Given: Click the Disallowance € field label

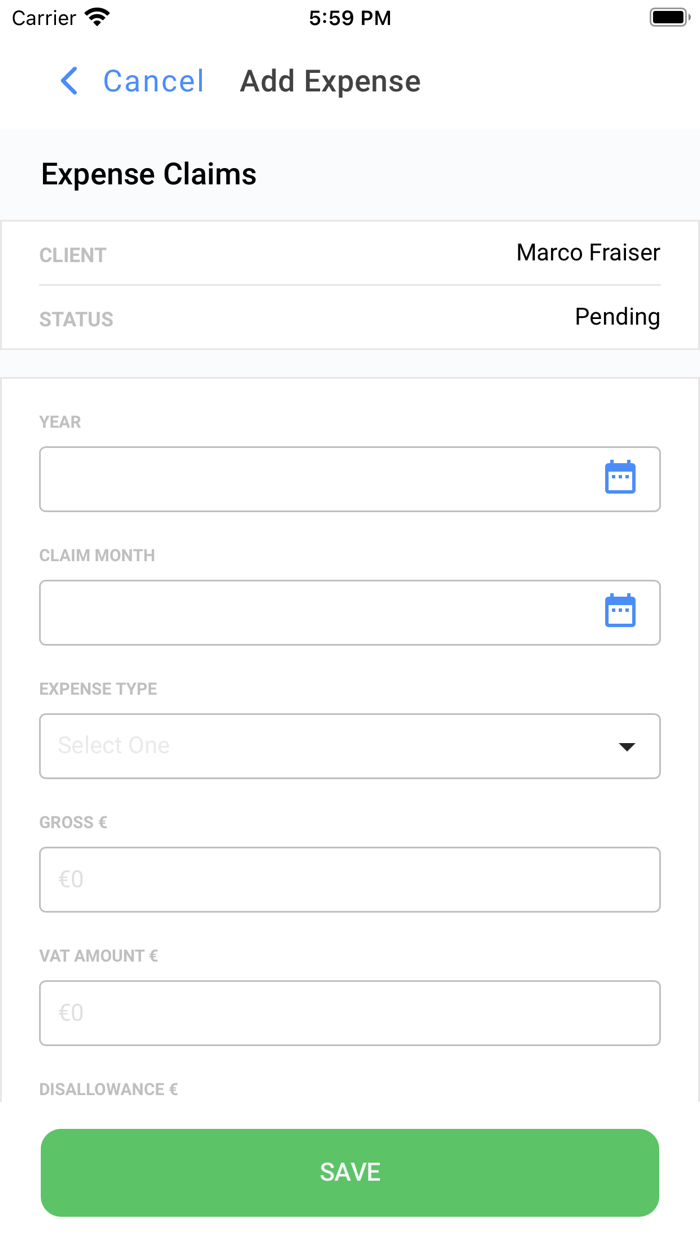Looking at the screenshot, I should pyautogui.click(x=108, y=1089).
